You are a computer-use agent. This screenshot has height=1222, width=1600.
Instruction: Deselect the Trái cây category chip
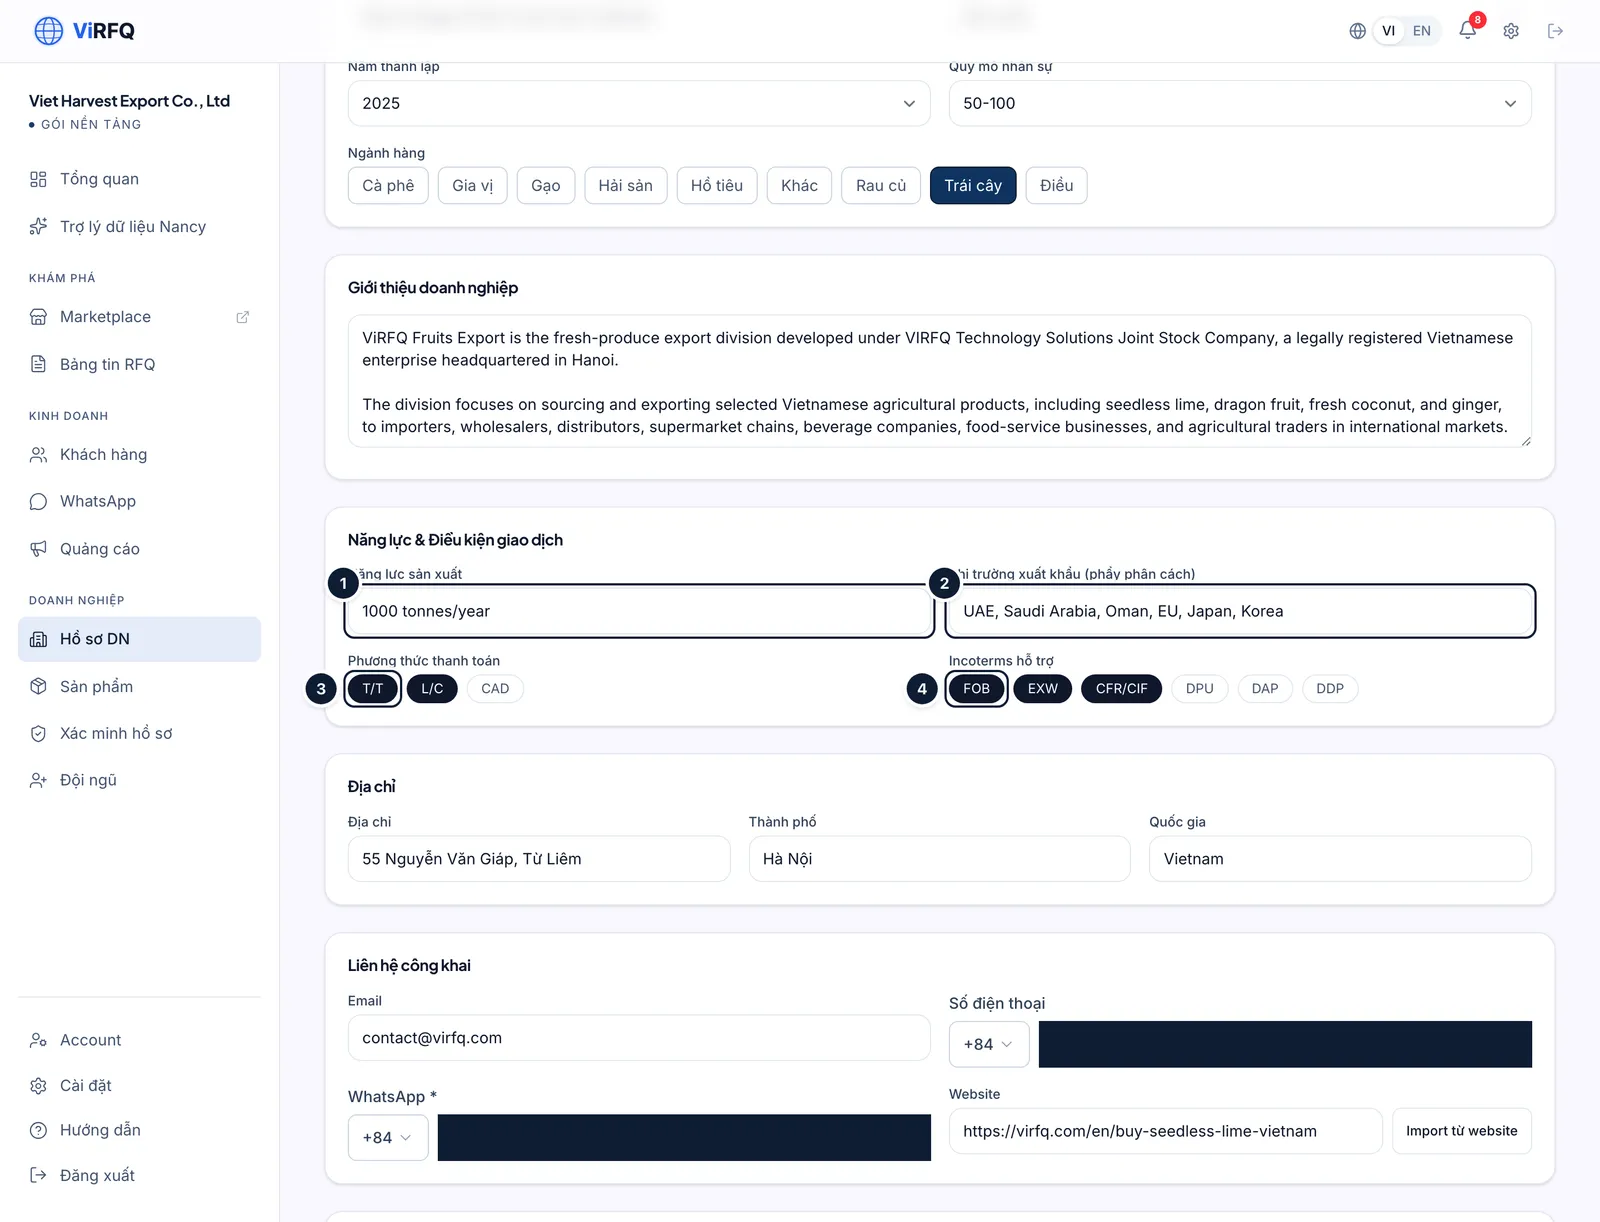(x=973, y=185)
